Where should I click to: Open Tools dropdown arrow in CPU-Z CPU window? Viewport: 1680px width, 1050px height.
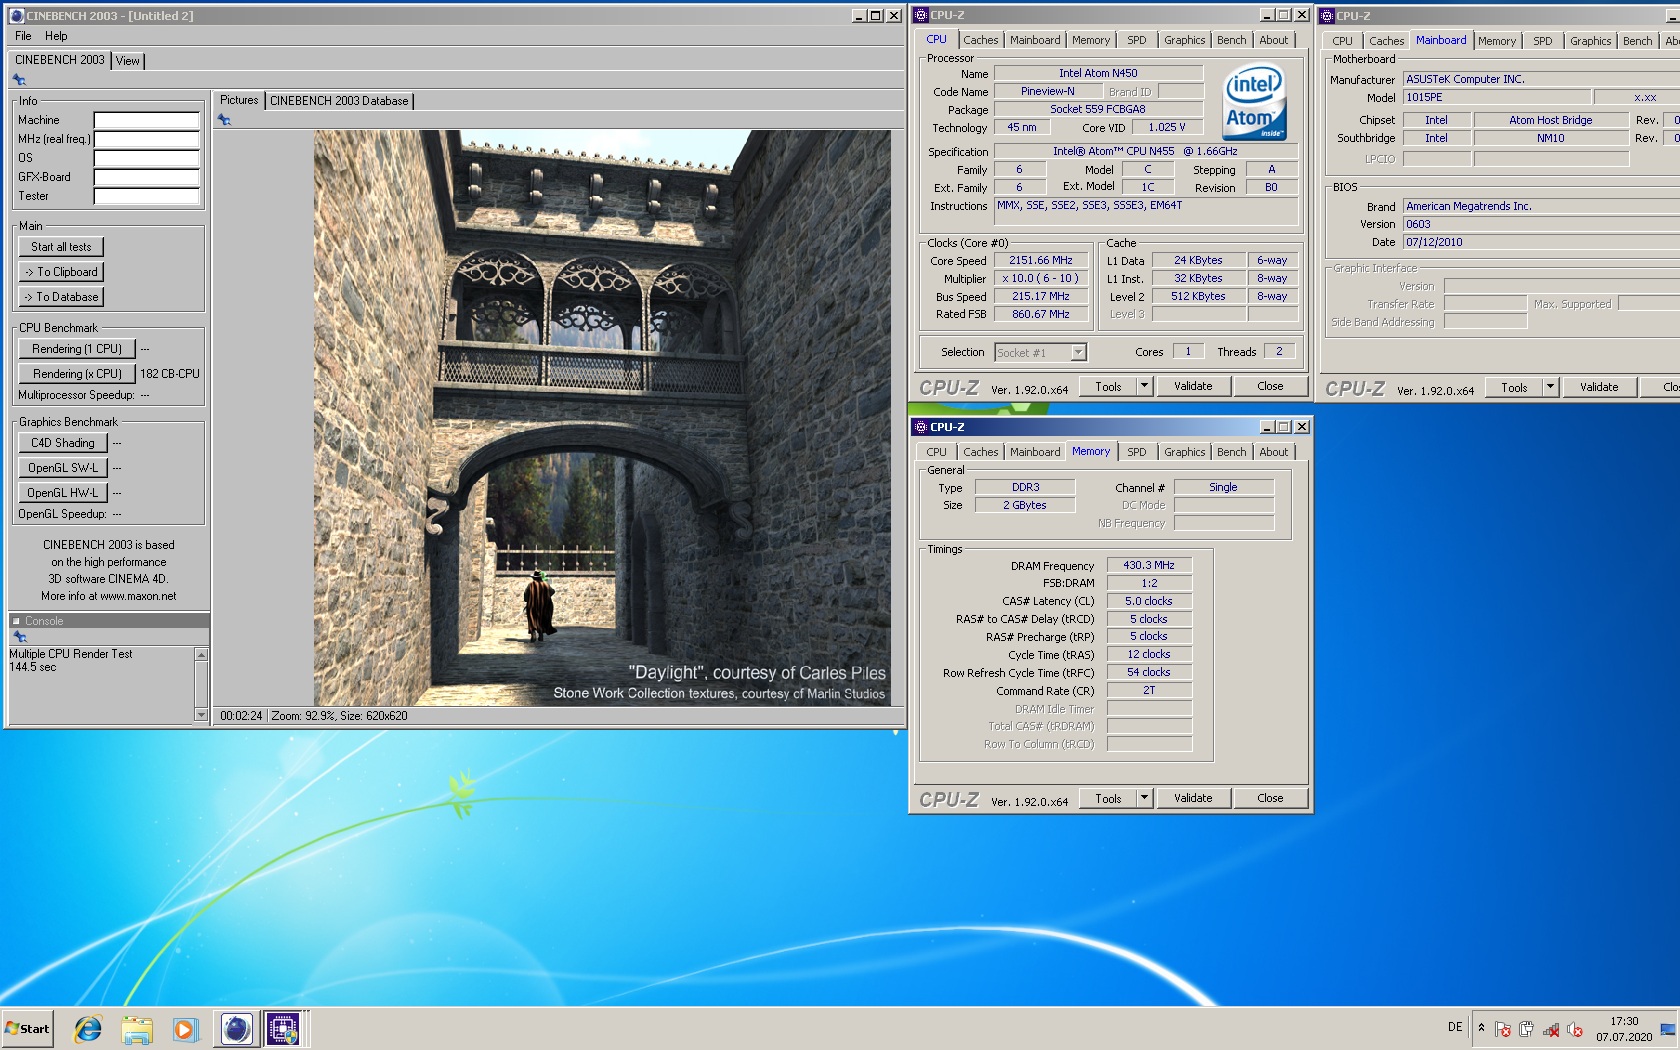coord(1145,386)
